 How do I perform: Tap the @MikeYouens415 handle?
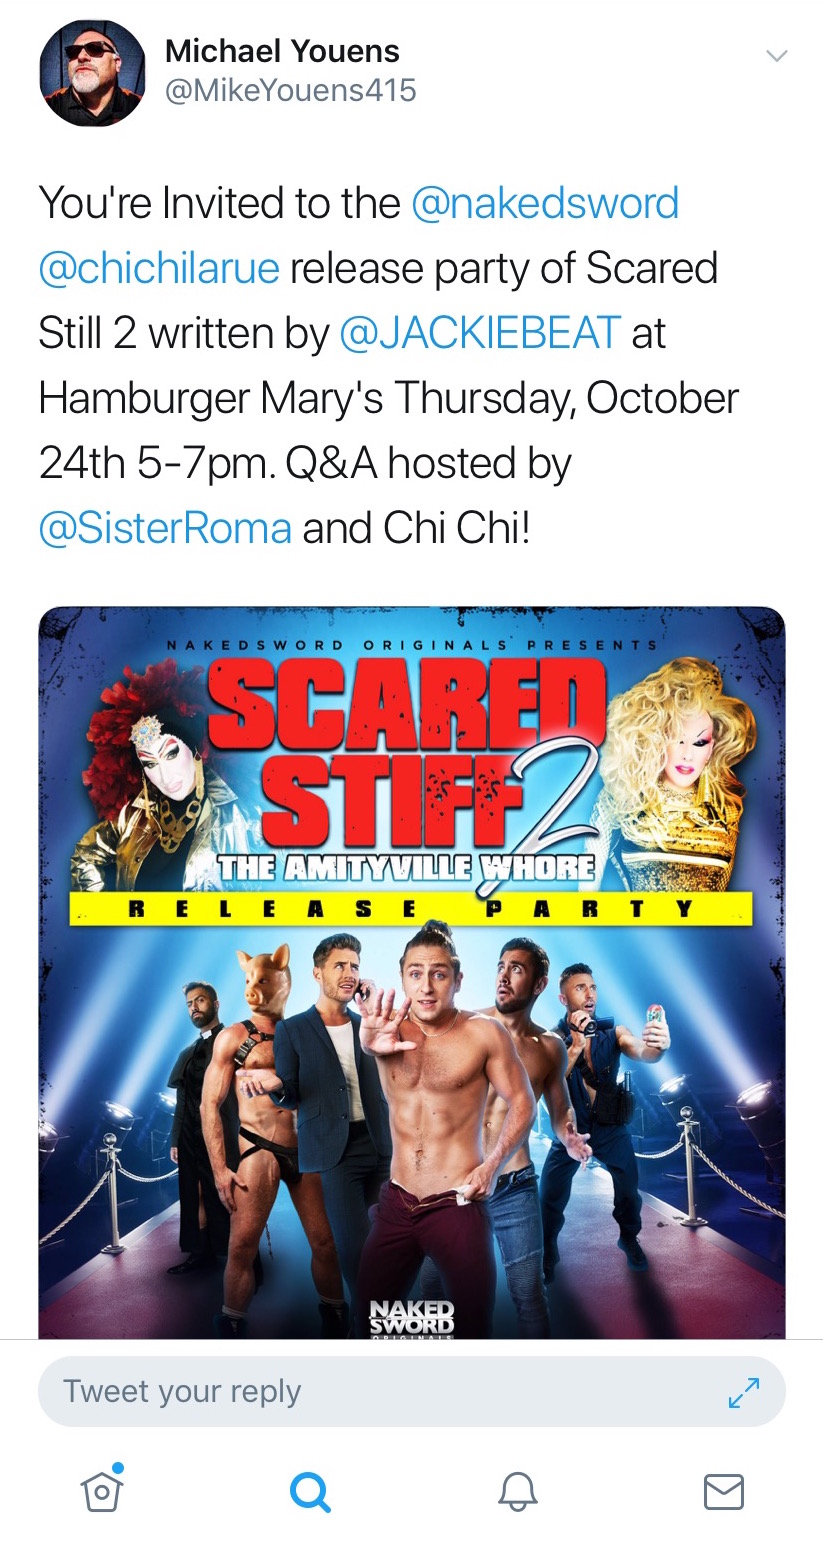tap(290, 91)
